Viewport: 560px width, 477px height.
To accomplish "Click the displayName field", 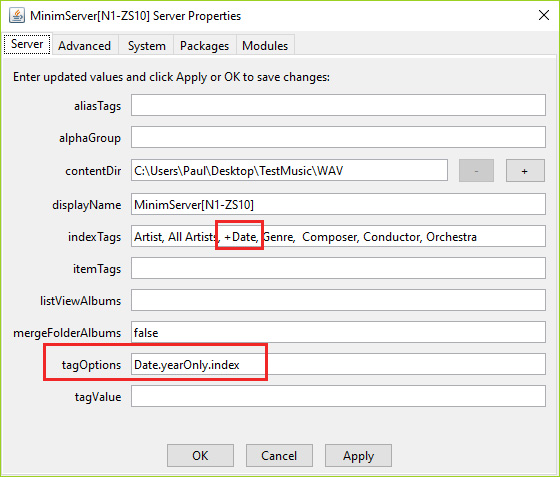I will [x=338, y=204].
